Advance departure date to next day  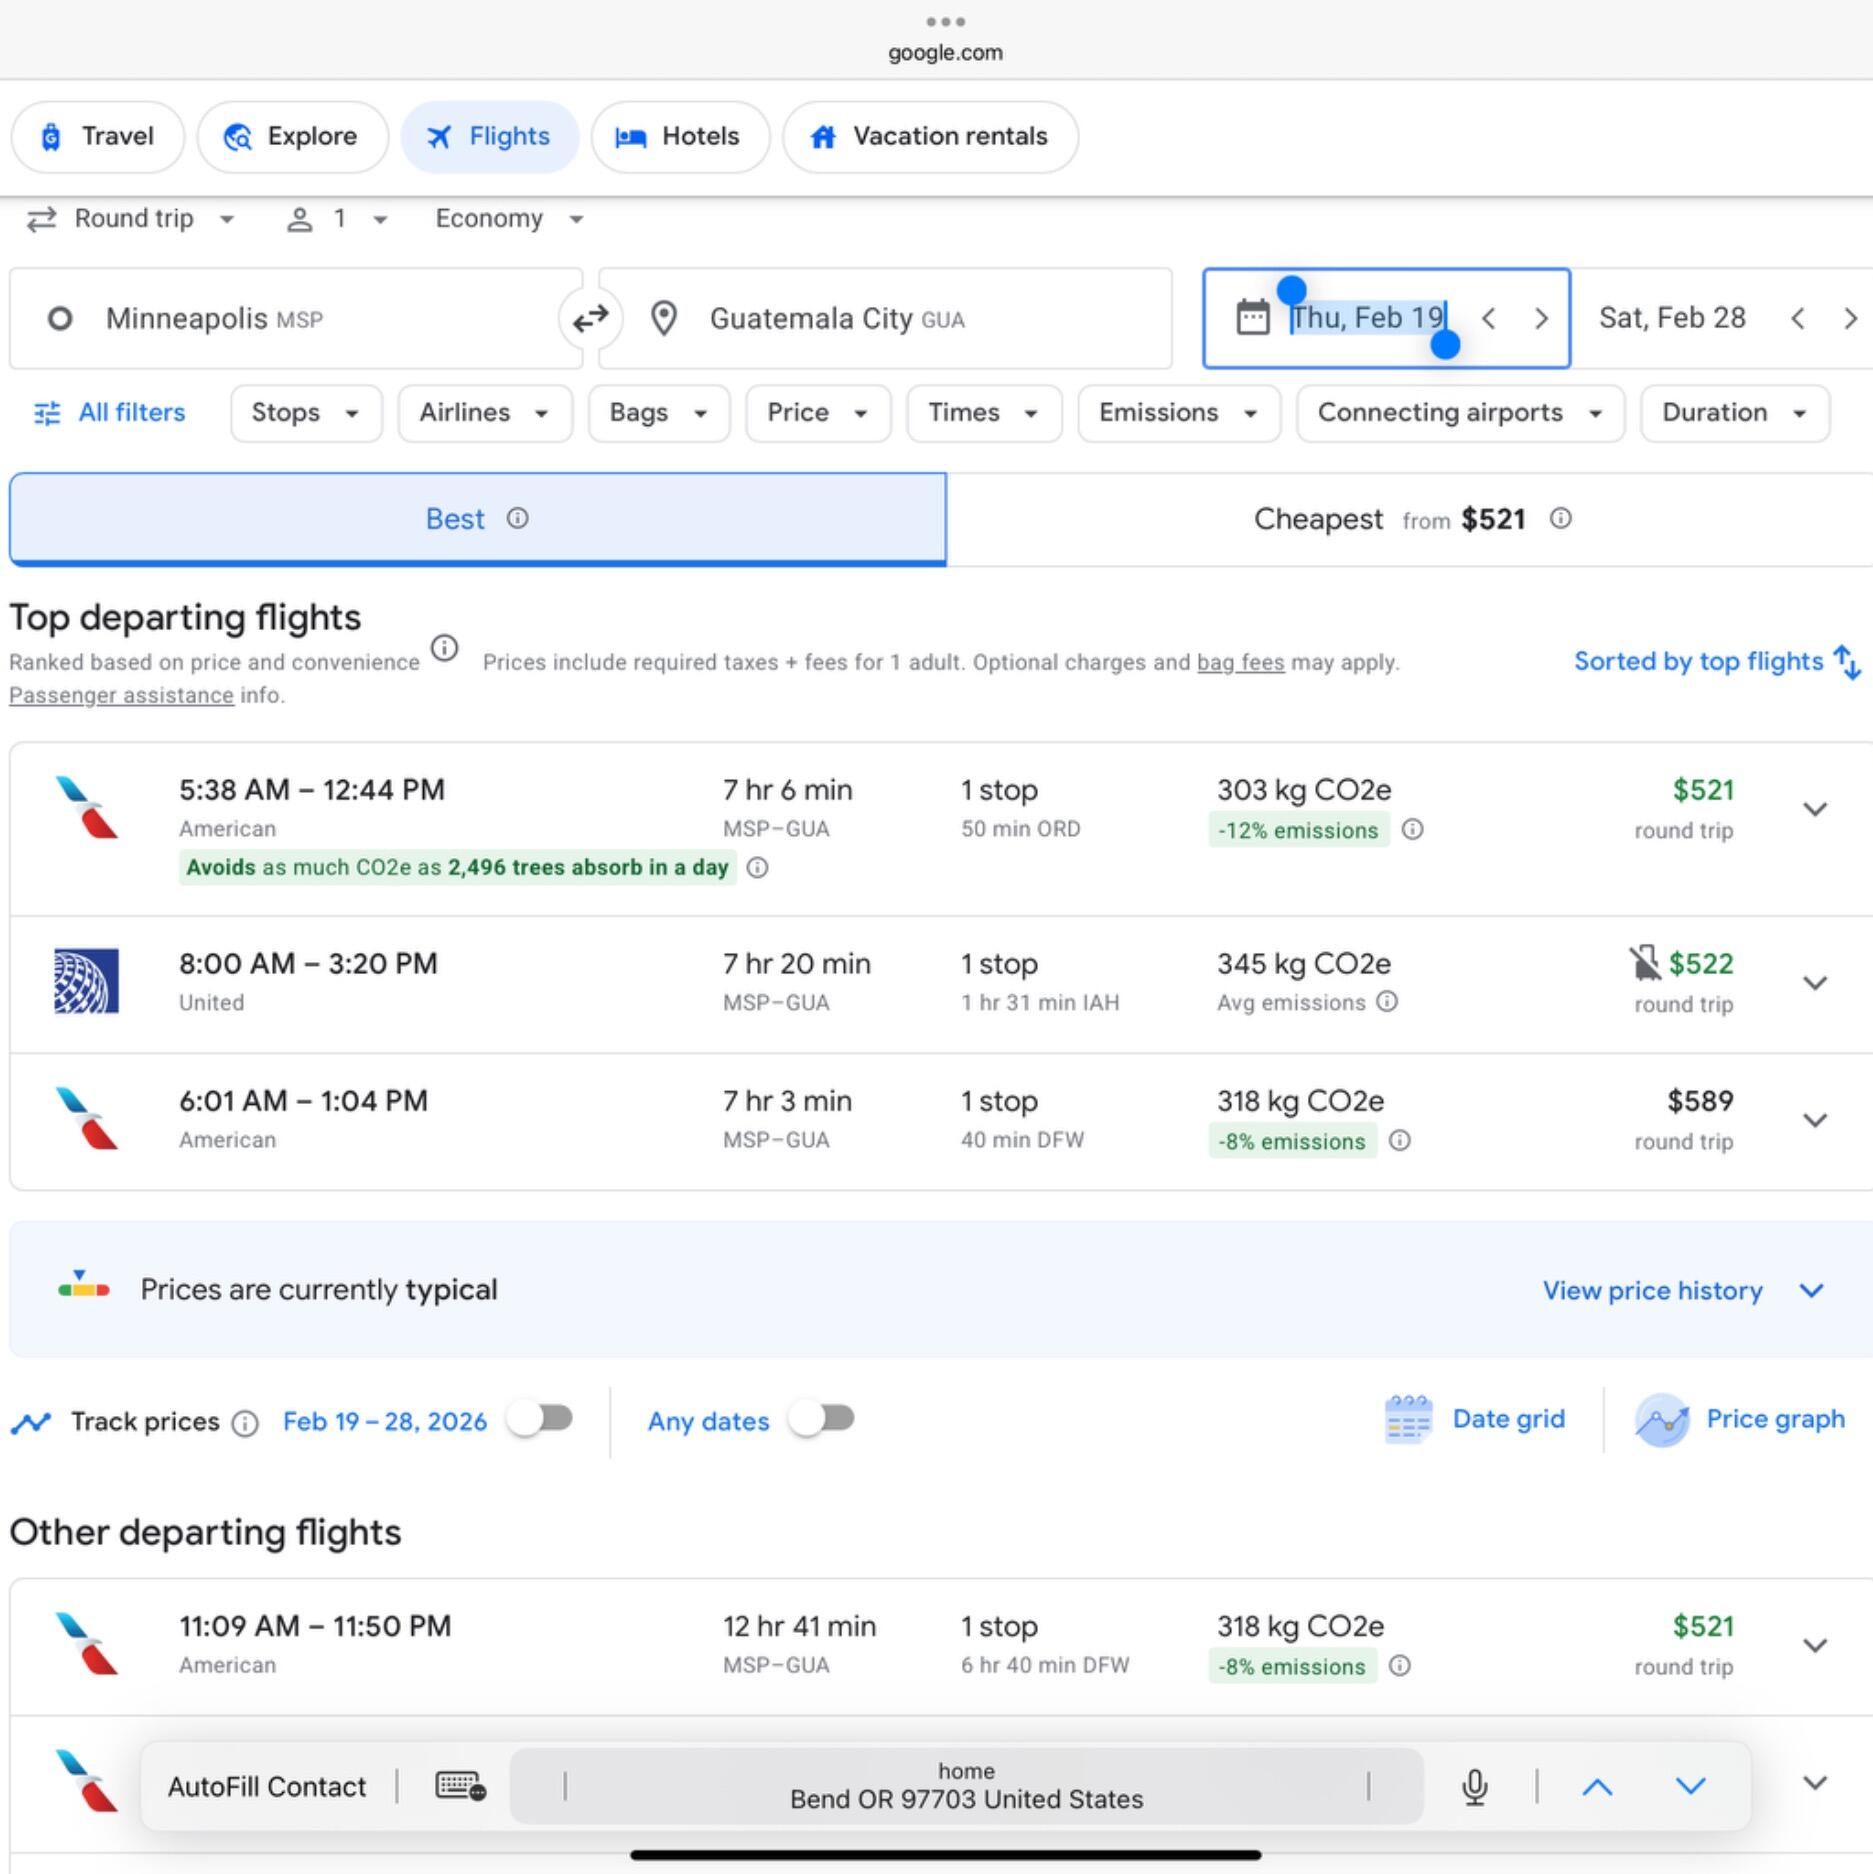point(1541,319)
